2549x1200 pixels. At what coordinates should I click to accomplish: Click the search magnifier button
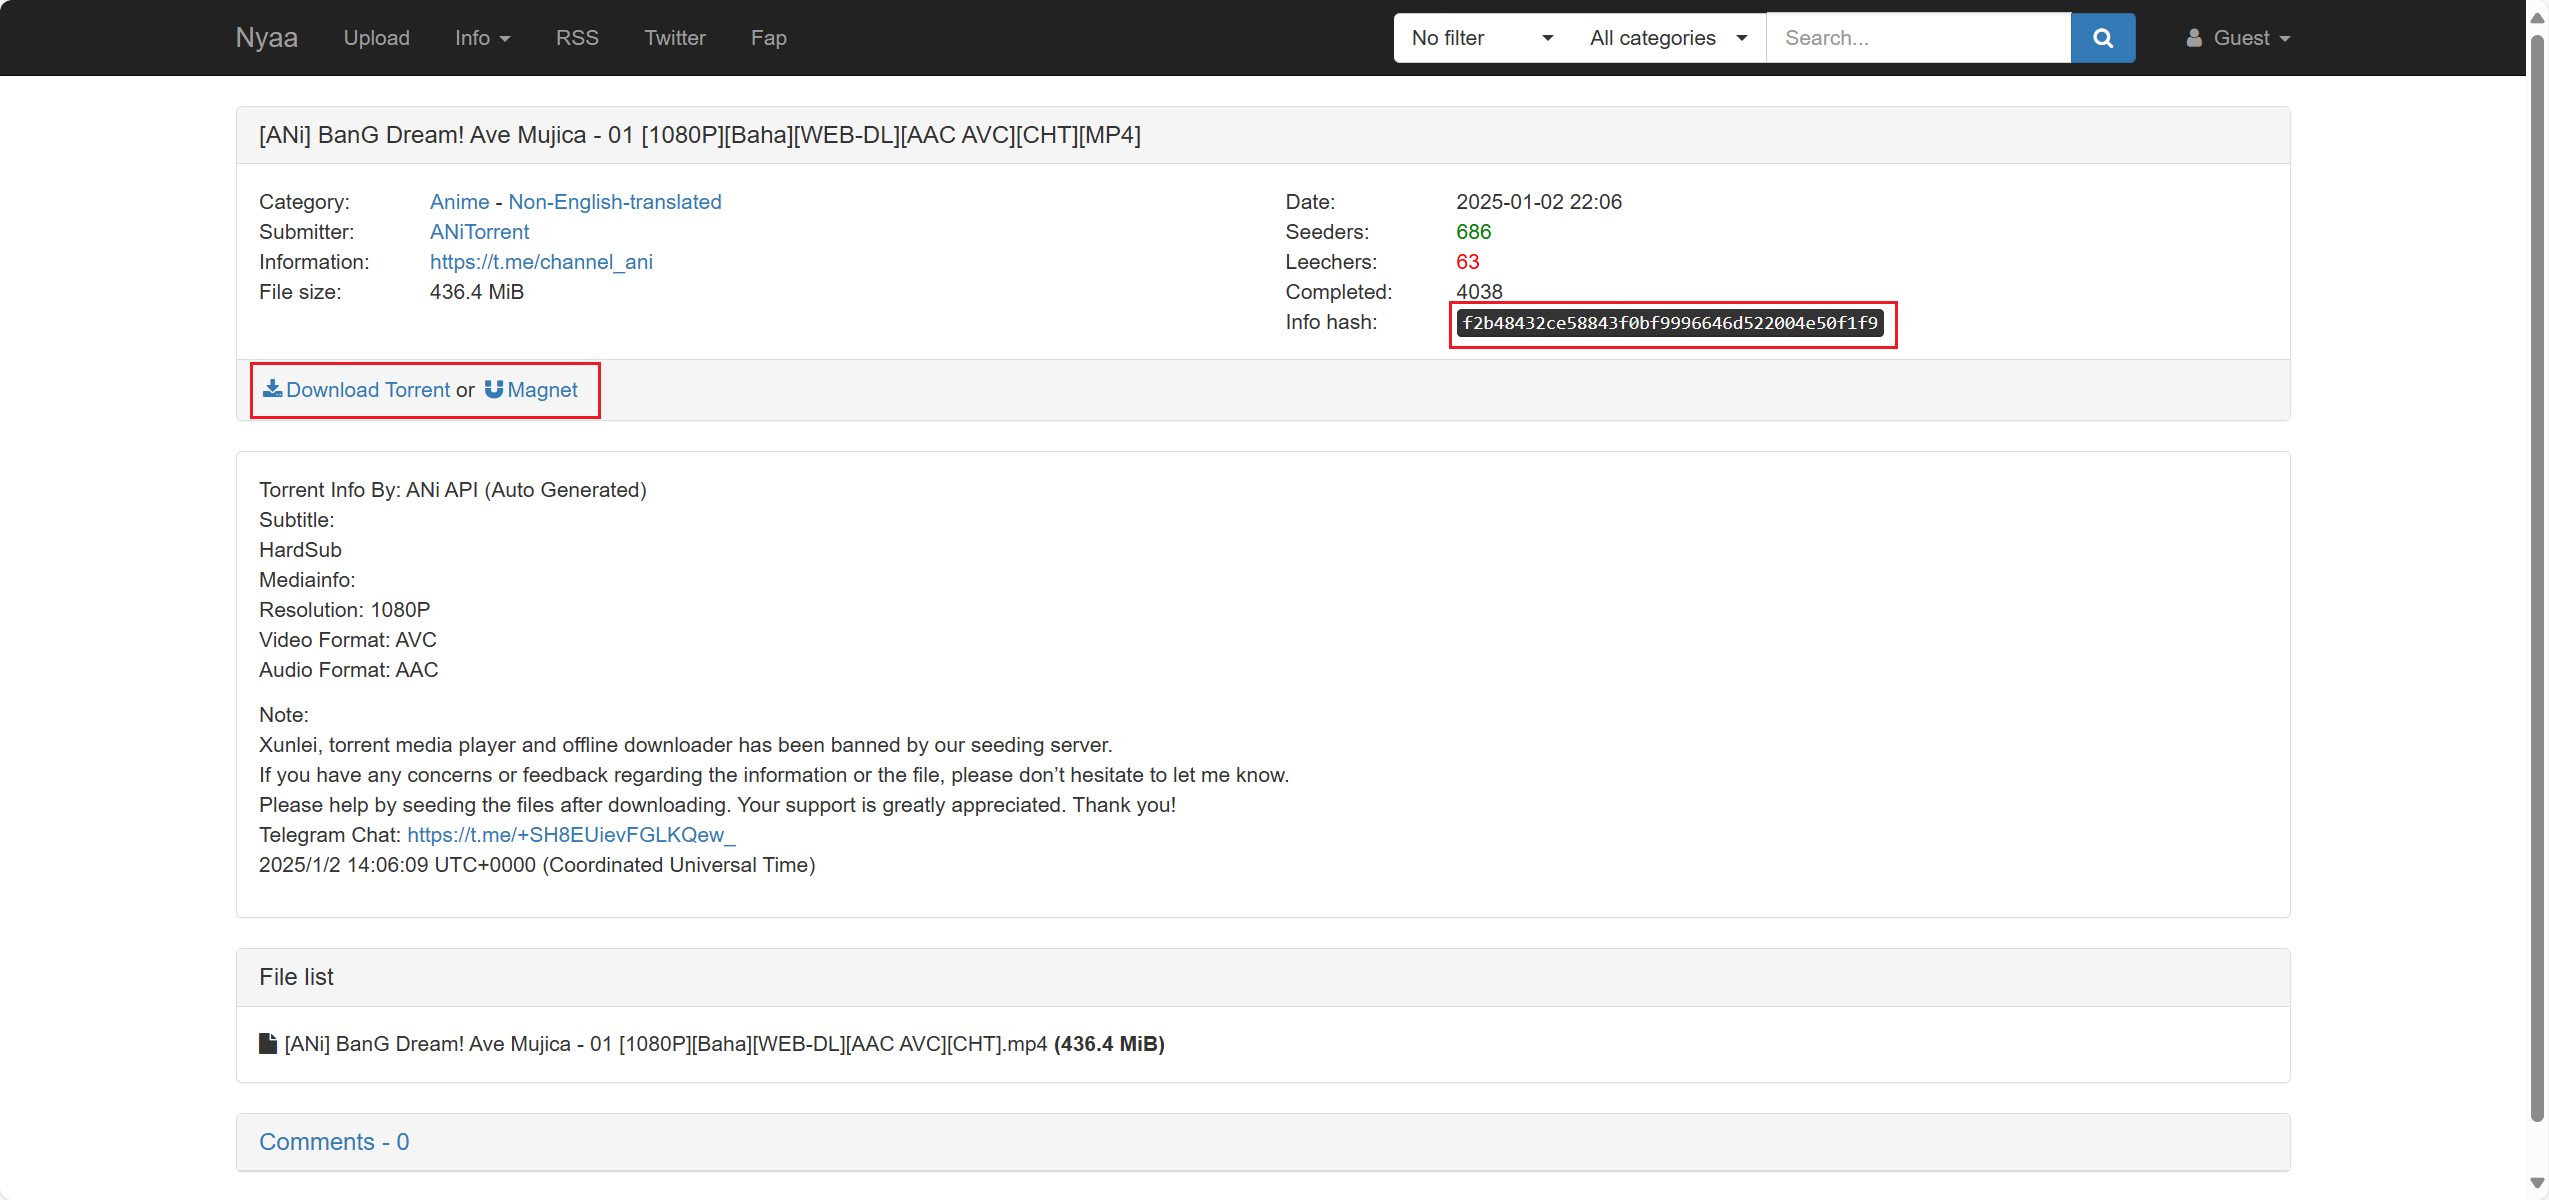click(2104, 37)
